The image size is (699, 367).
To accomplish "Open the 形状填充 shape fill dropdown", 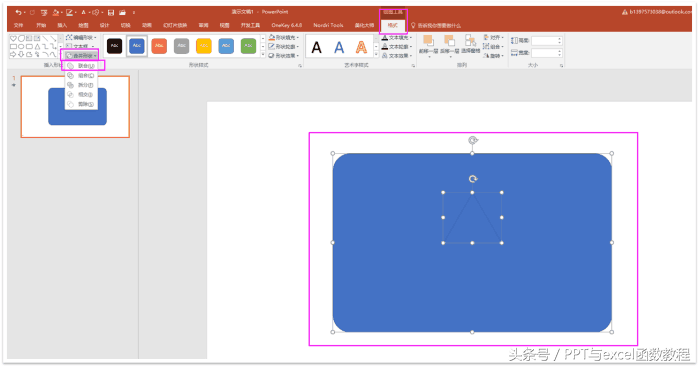I will coord(284,38).
